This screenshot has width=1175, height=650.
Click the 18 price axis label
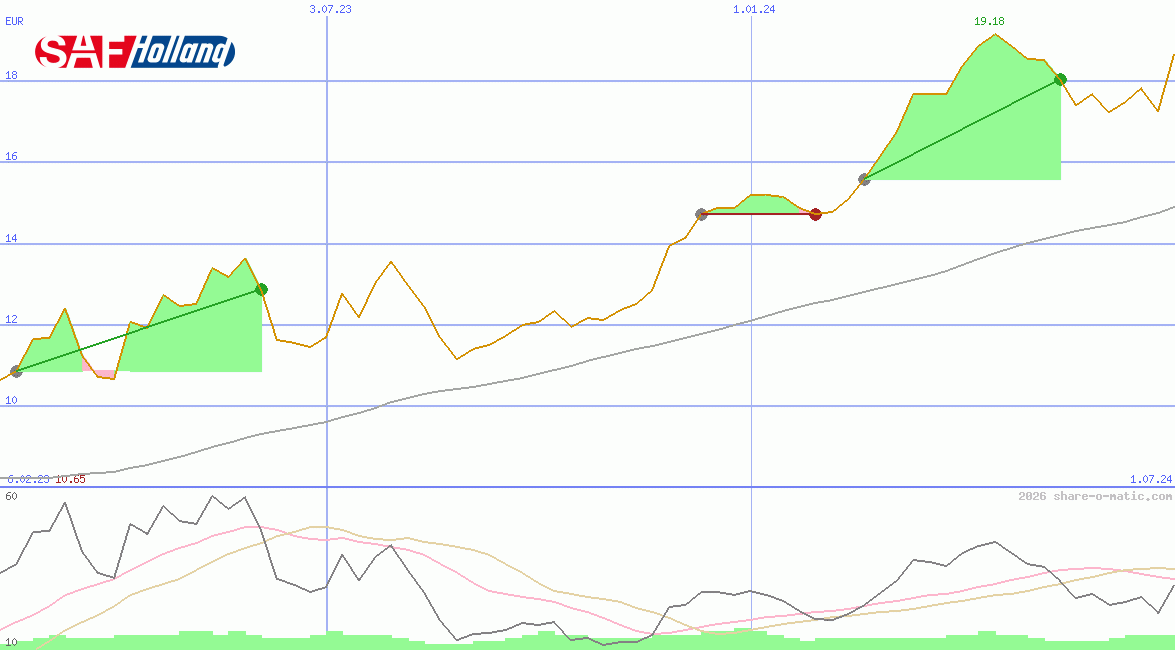pos(11,75)
